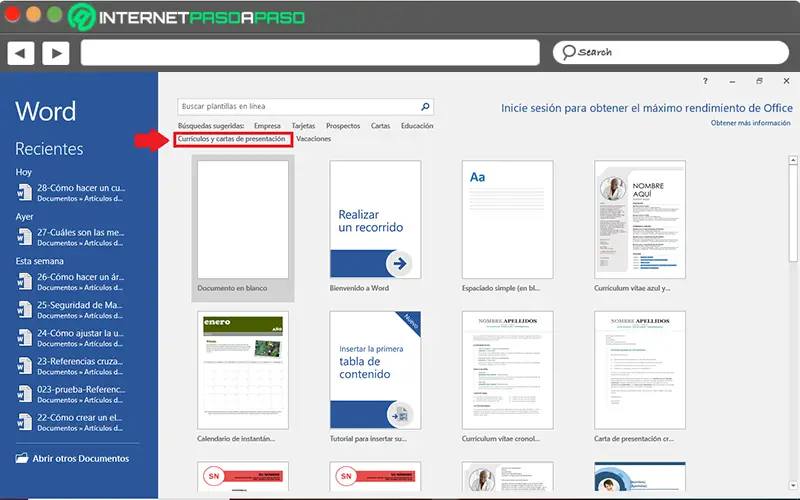This screenshot has width=800, height=500.
Task: Click magnifier icon in the top Search bar
Action: tap(568, 52)
